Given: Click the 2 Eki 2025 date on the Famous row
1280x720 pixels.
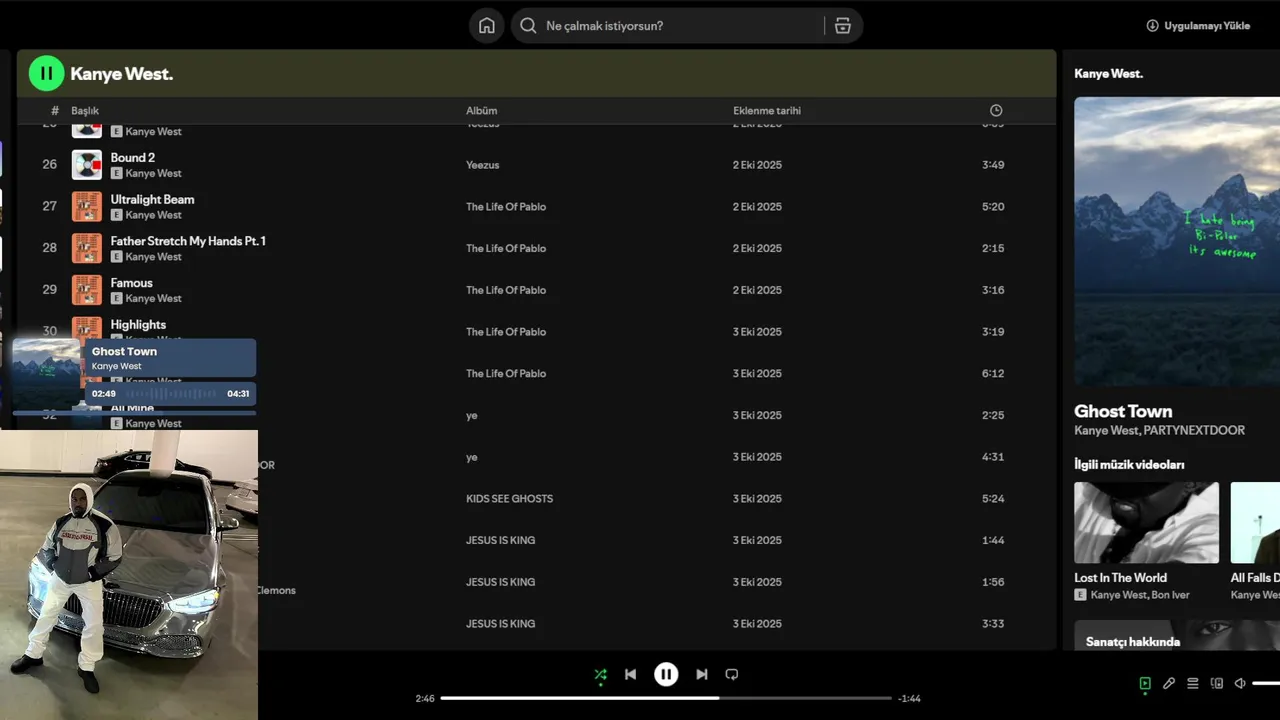Looking at the screenshot, I should point(757,291).
